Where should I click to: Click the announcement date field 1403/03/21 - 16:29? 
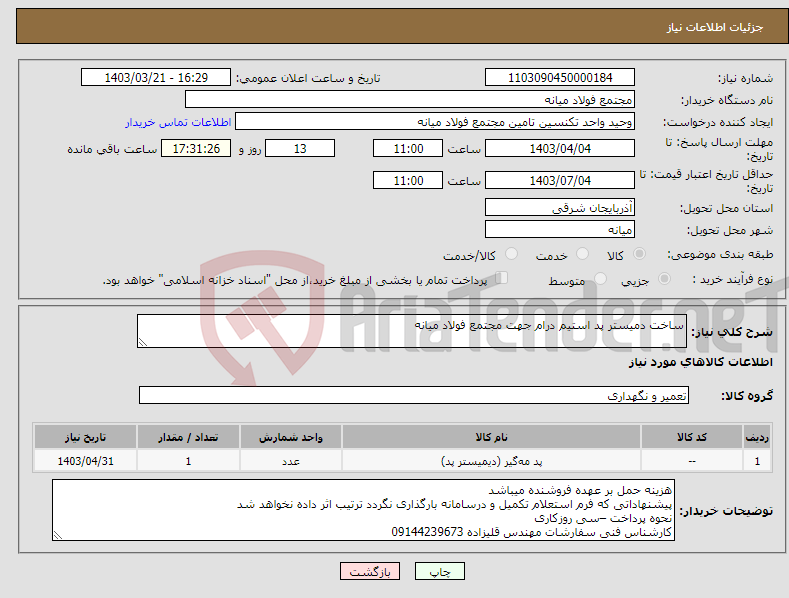coord(156,78)
